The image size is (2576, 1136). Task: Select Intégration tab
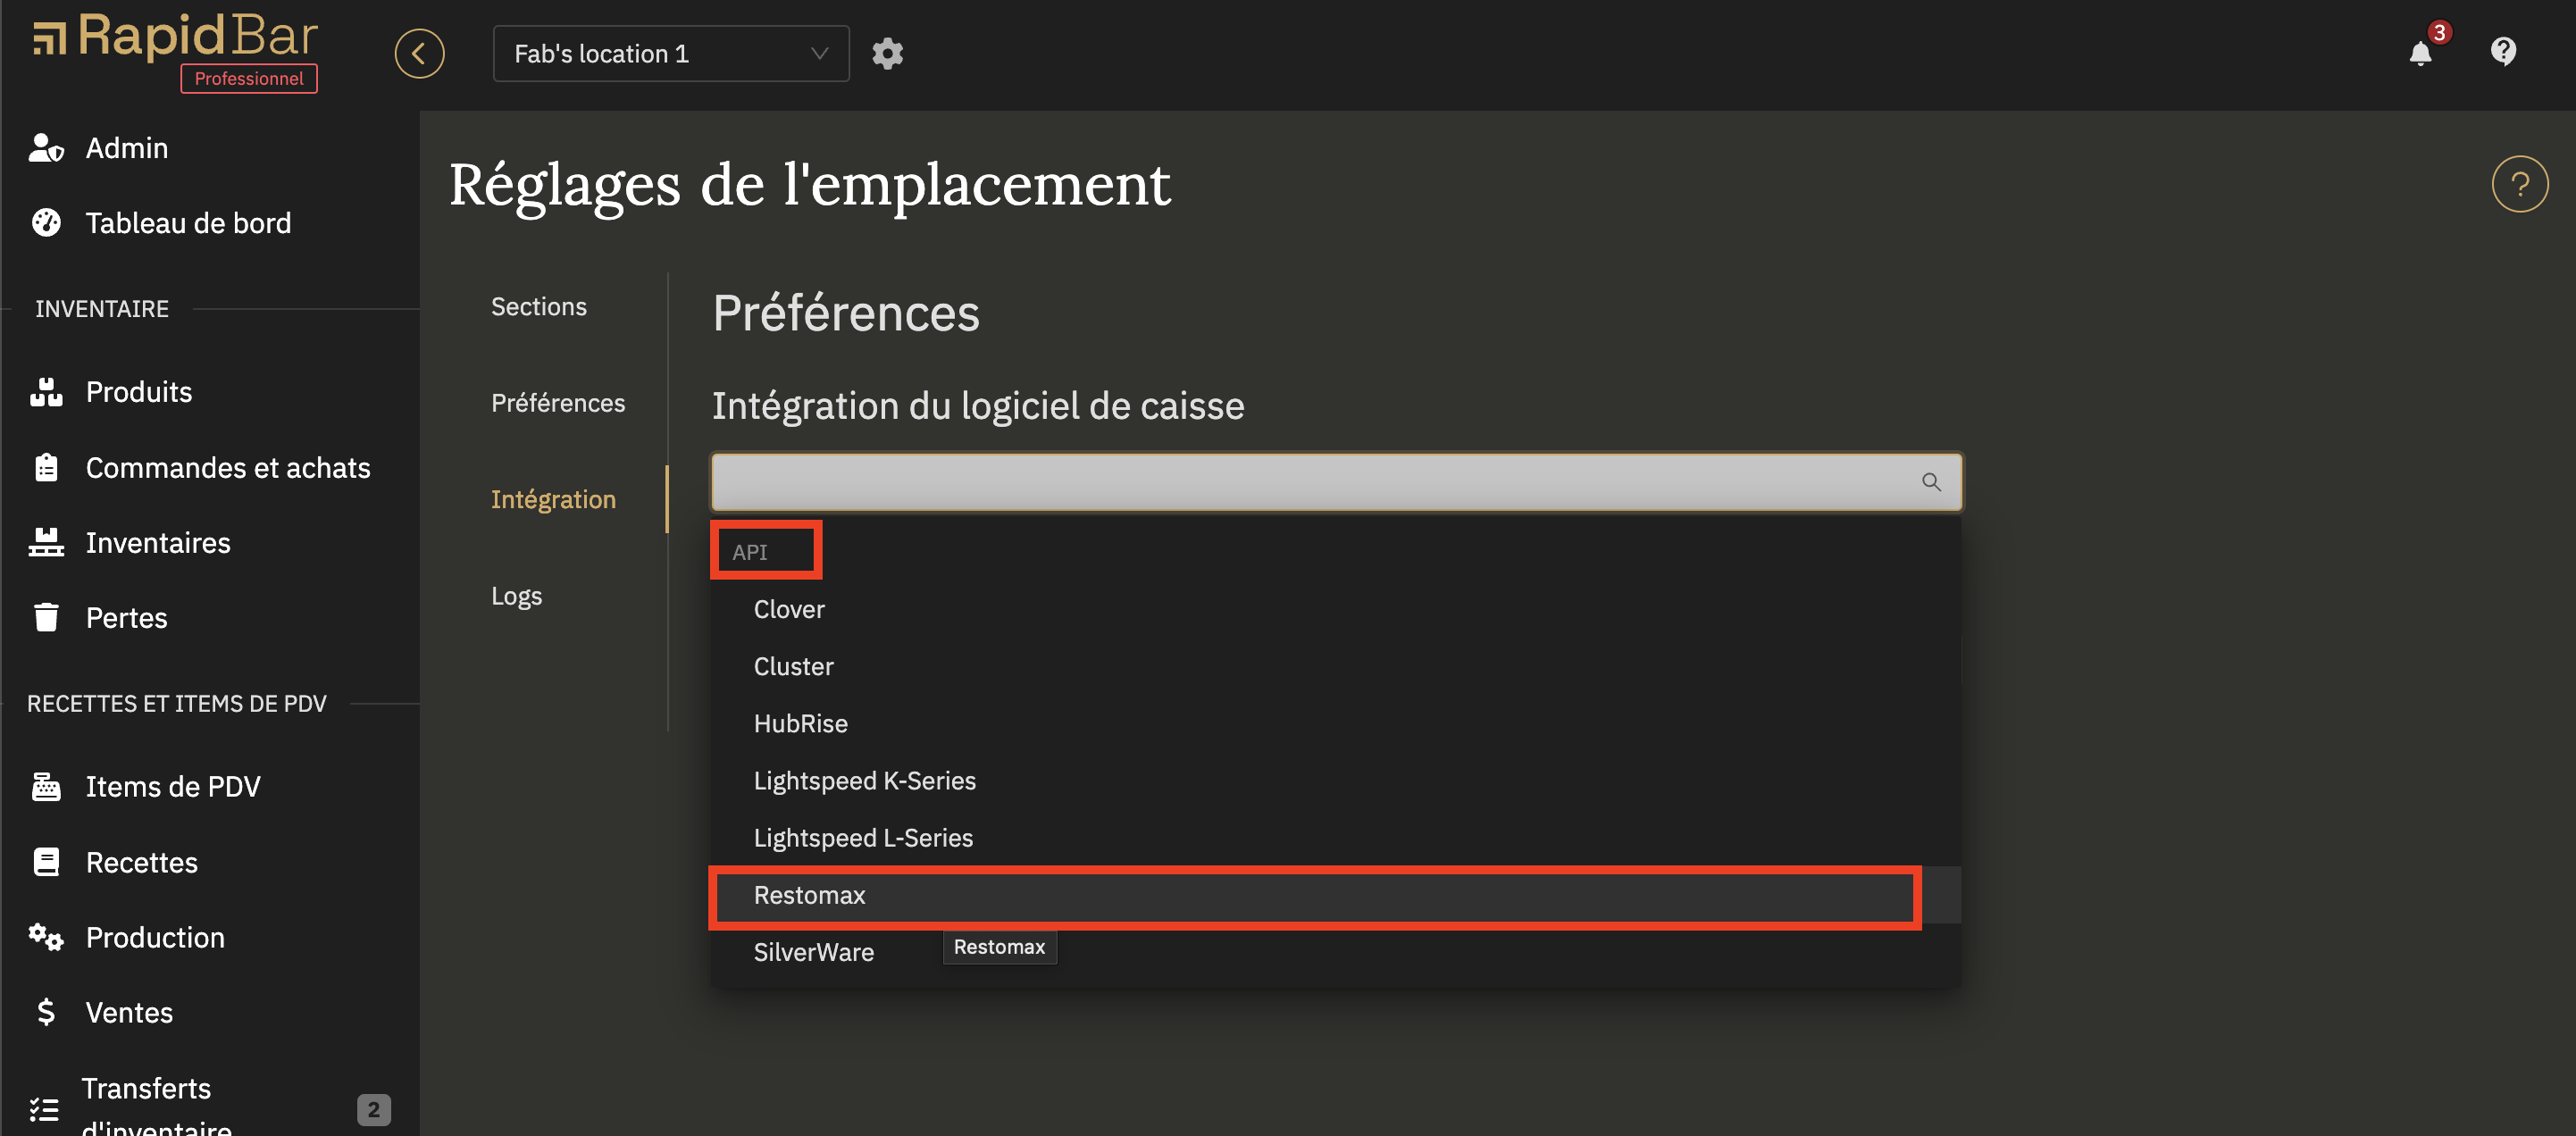[x=553, y=499]
